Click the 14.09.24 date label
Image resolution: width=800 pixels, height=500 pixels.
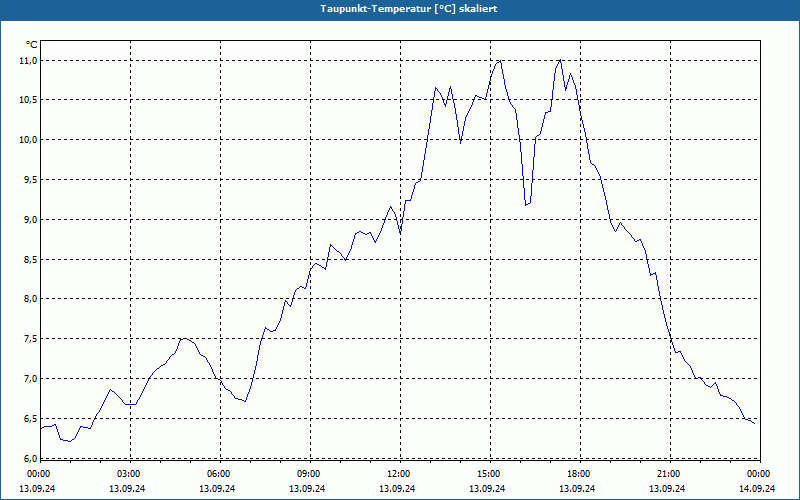point(757,488)
